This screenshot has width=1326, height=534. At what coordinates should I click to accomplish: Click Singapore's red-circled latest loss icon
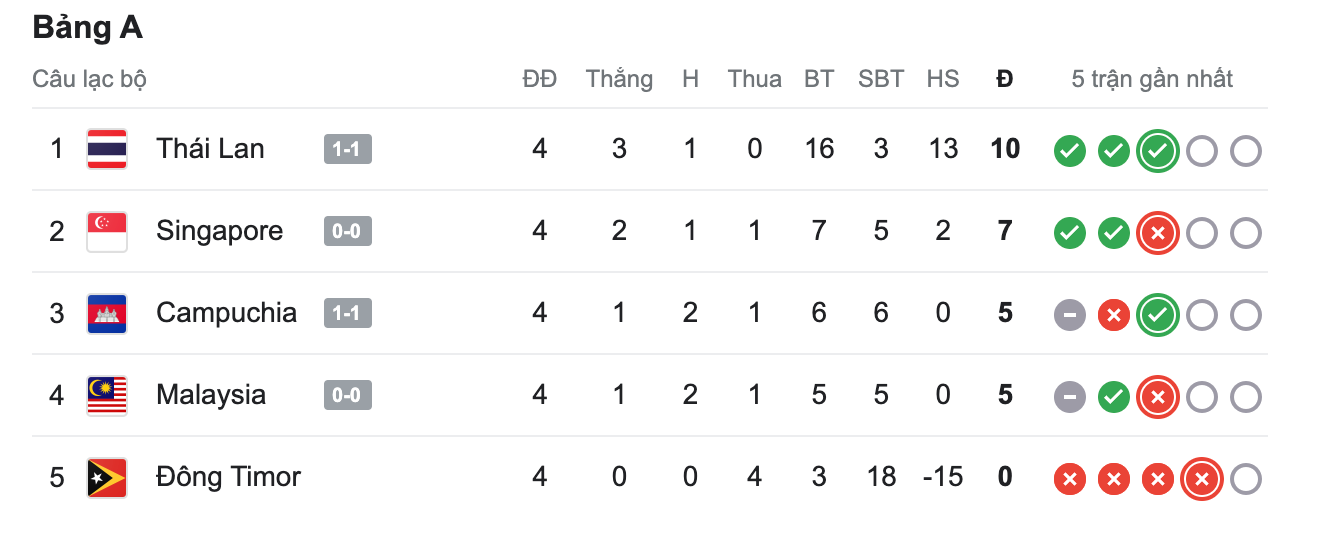[1158, 233]
